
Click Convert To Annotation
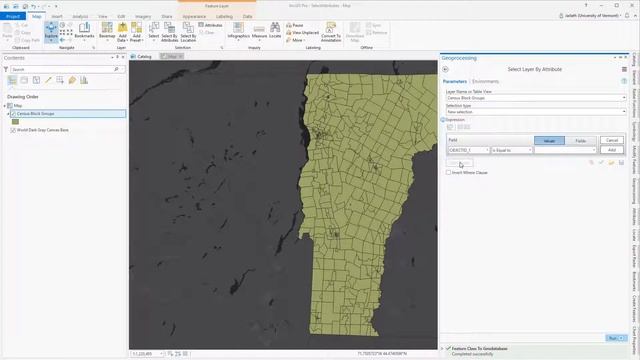[331, 31]
